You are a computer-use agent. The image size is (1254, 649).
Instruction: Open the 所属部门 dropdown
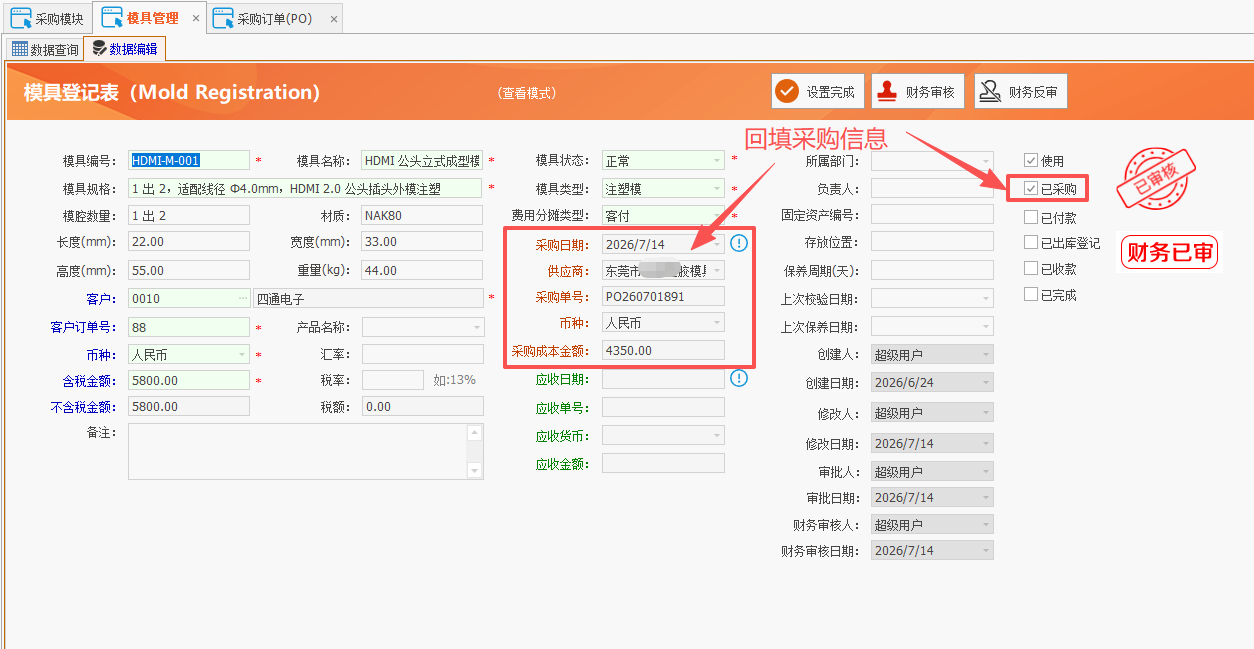click(986, 160)
